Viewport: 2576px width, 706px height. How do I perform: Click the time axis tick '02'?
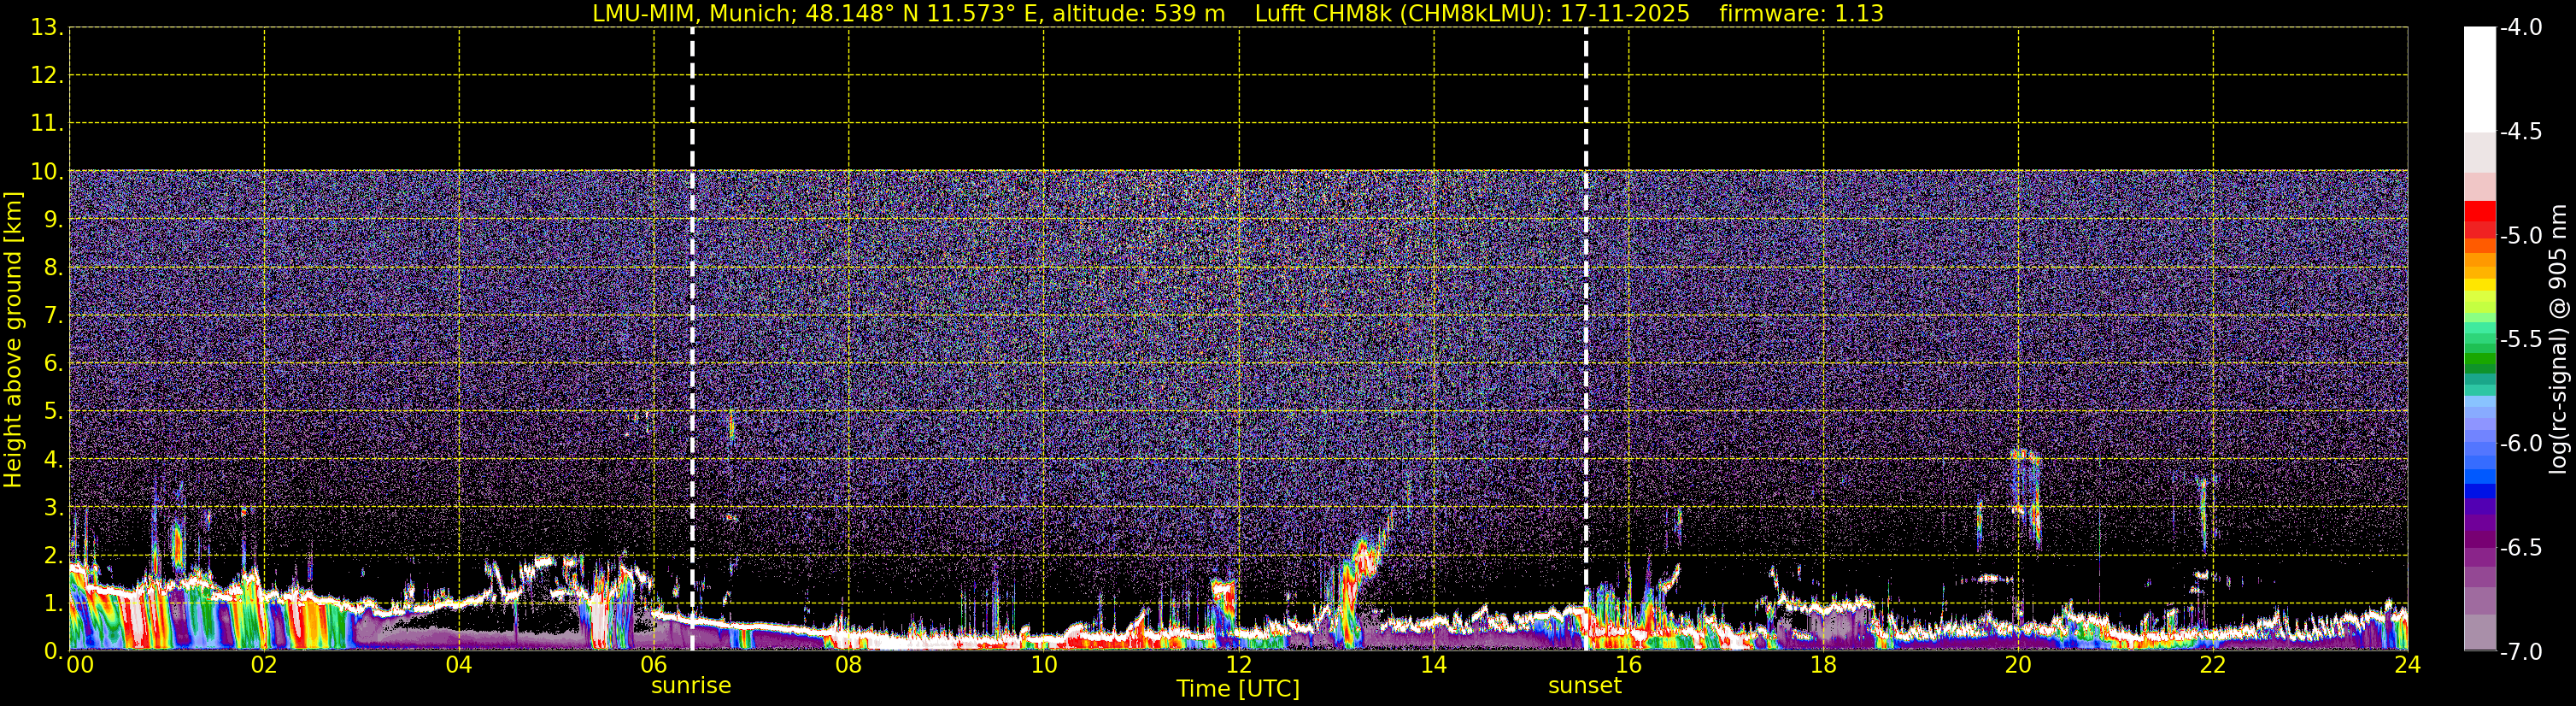(264, 665)
